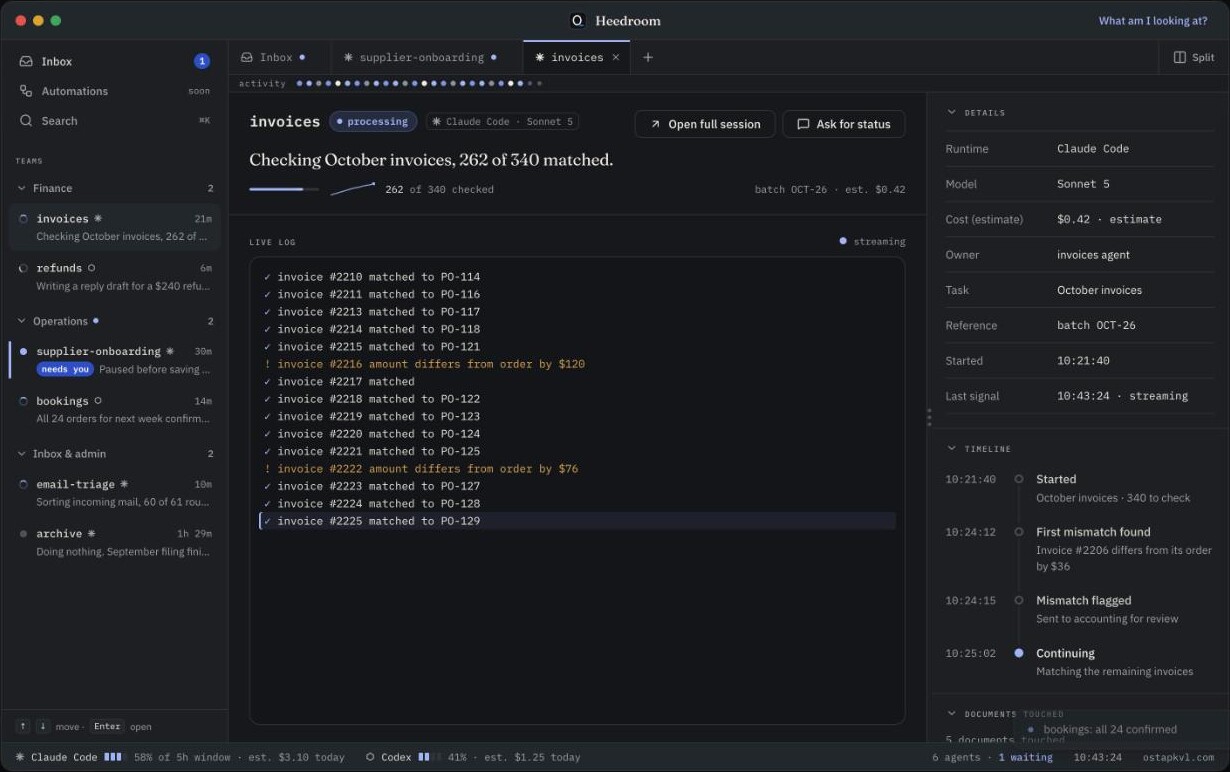Collapse the Finance team group

point(22,188)
